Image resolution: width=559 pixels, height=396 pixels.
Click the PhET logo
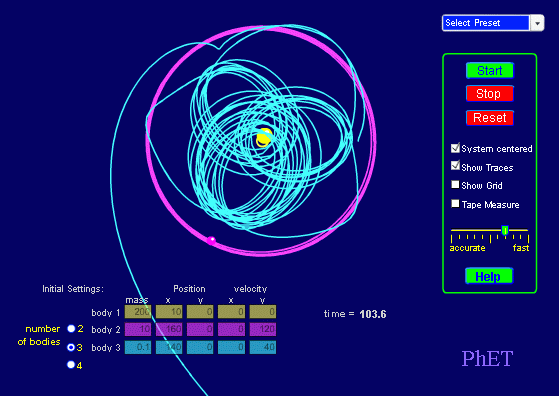[x=487, y=359]
